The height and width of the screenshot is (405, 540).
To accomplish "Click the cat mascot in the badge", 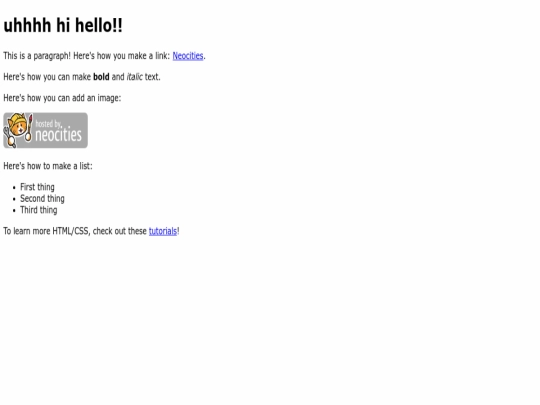I will (17, 130).
